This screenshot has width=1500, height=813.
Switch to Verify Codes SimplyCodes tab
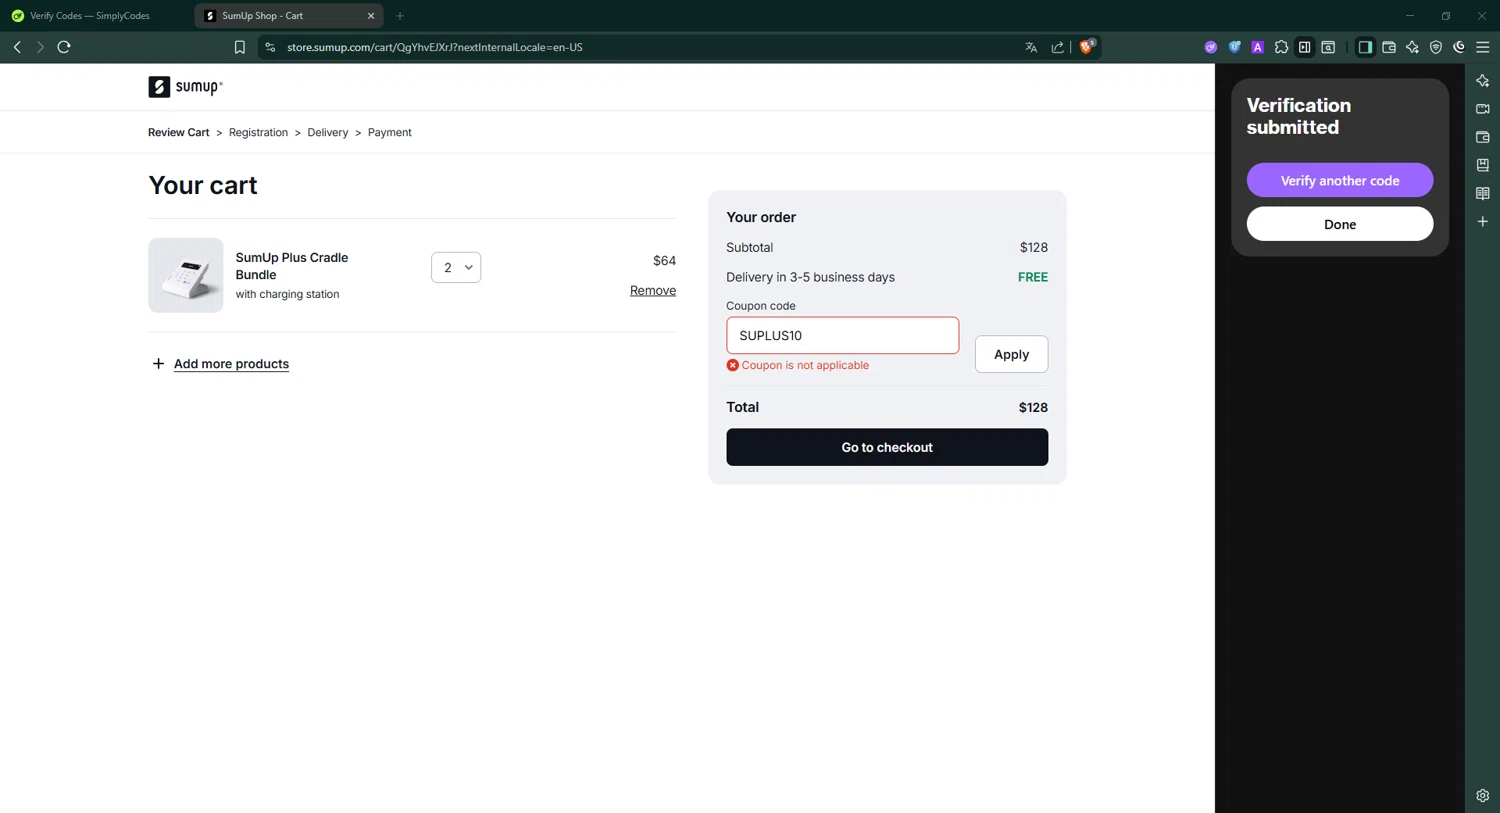coord(90,16)
